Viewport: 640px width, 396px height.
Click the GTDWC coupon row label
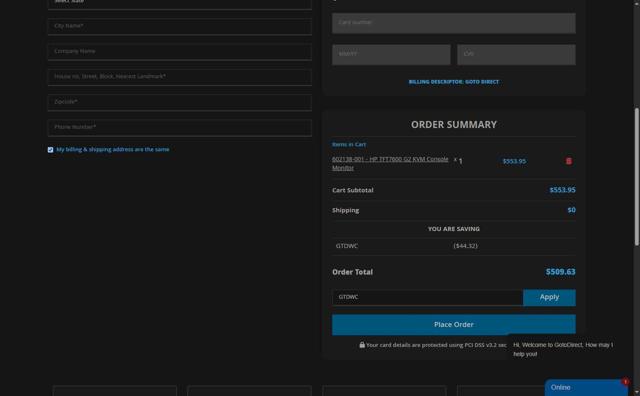tap(347, 246)
